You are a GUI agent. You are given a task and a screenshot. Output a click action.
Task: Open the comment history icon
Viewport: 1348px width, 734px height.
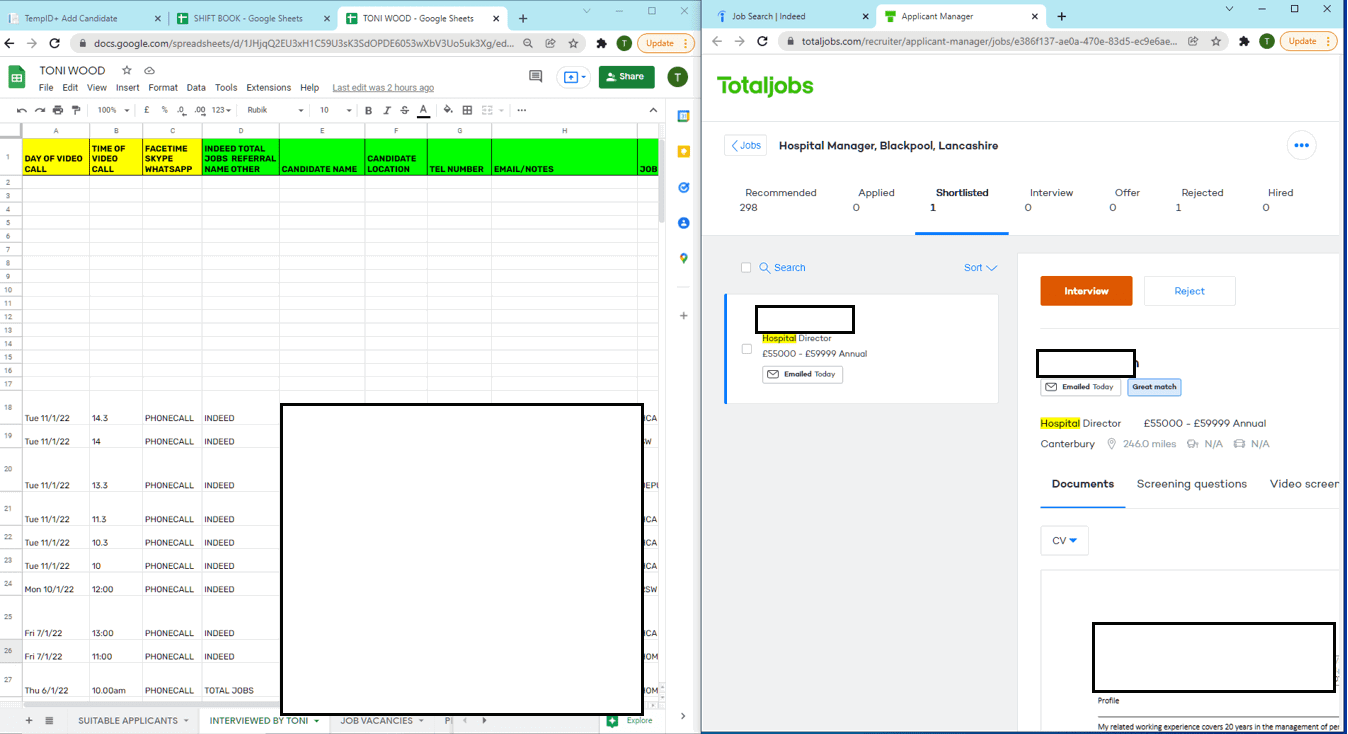point(535,77)
